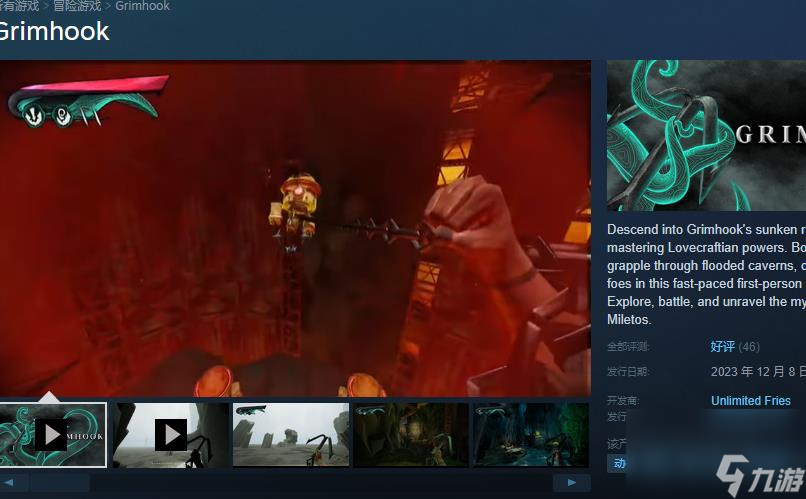806x499 pixels.
Task: Click the 开发商 label
Action: (x=623, y=400)
